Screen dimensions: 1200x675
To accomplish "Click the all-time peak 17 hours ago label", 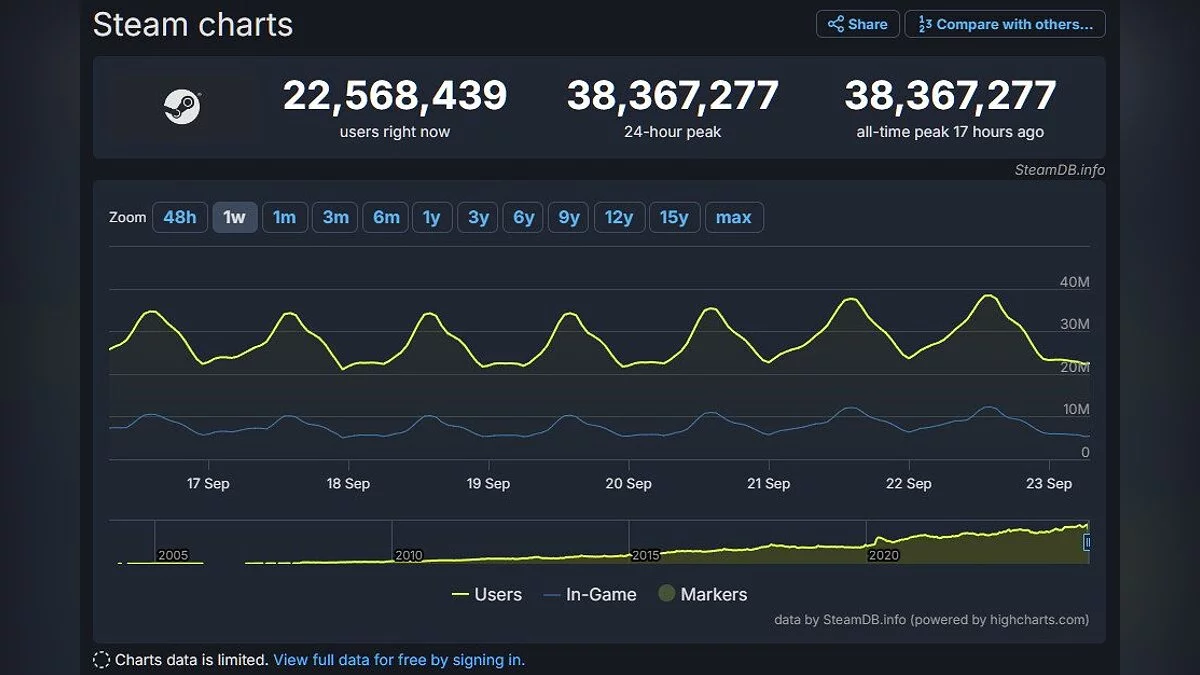I will 950,132.
